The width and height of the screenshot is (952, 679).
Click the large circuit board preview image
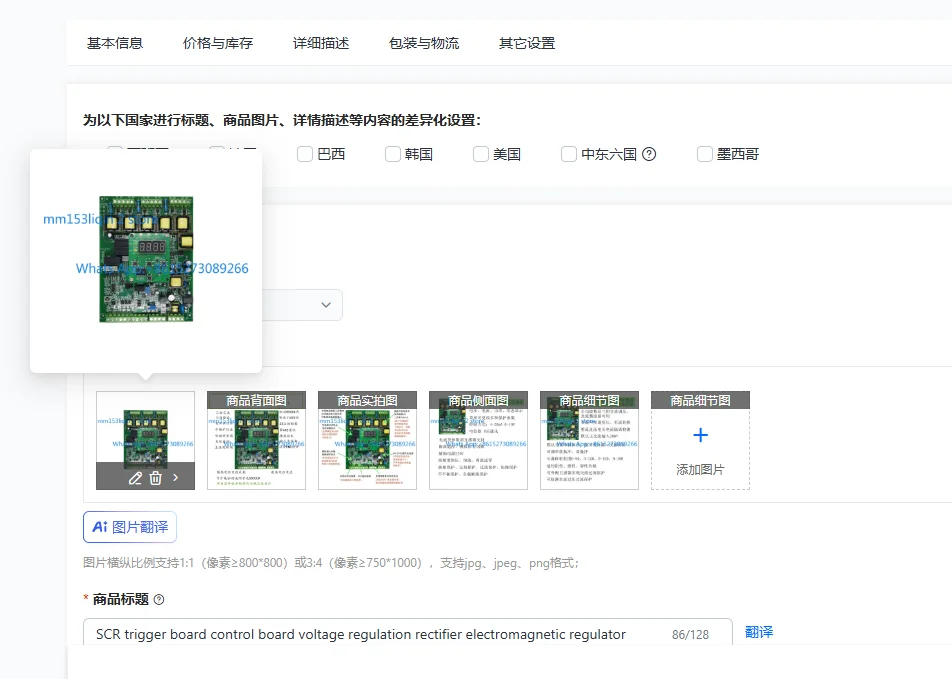(x=146, y=259)
